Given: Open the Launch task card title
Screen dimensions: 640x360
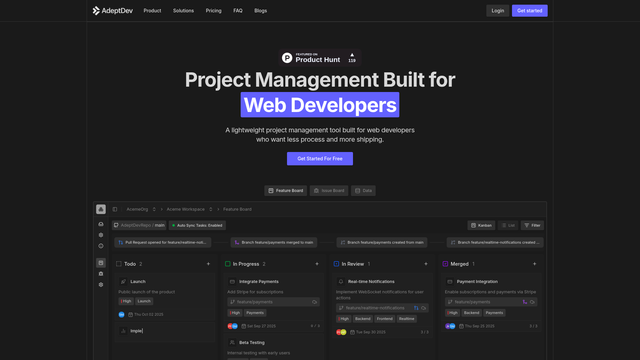Looking at the screenshot, I should click(x=138, y=282).
